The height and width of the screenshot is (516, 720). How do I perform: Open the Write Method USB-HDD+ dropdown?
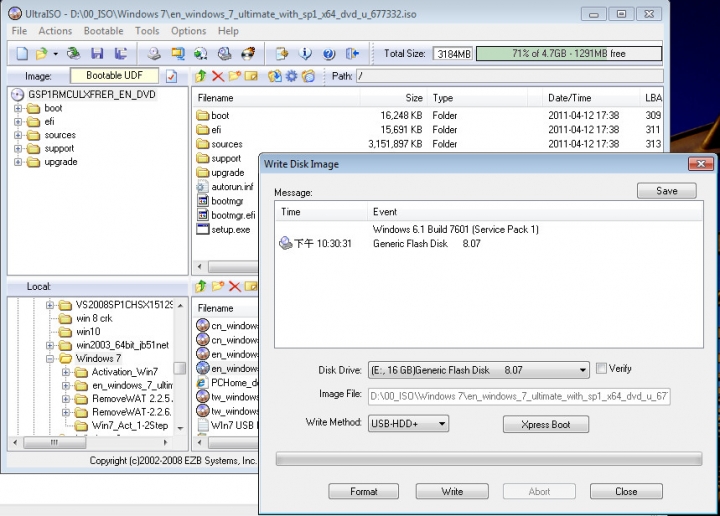(x=442, y=423)
